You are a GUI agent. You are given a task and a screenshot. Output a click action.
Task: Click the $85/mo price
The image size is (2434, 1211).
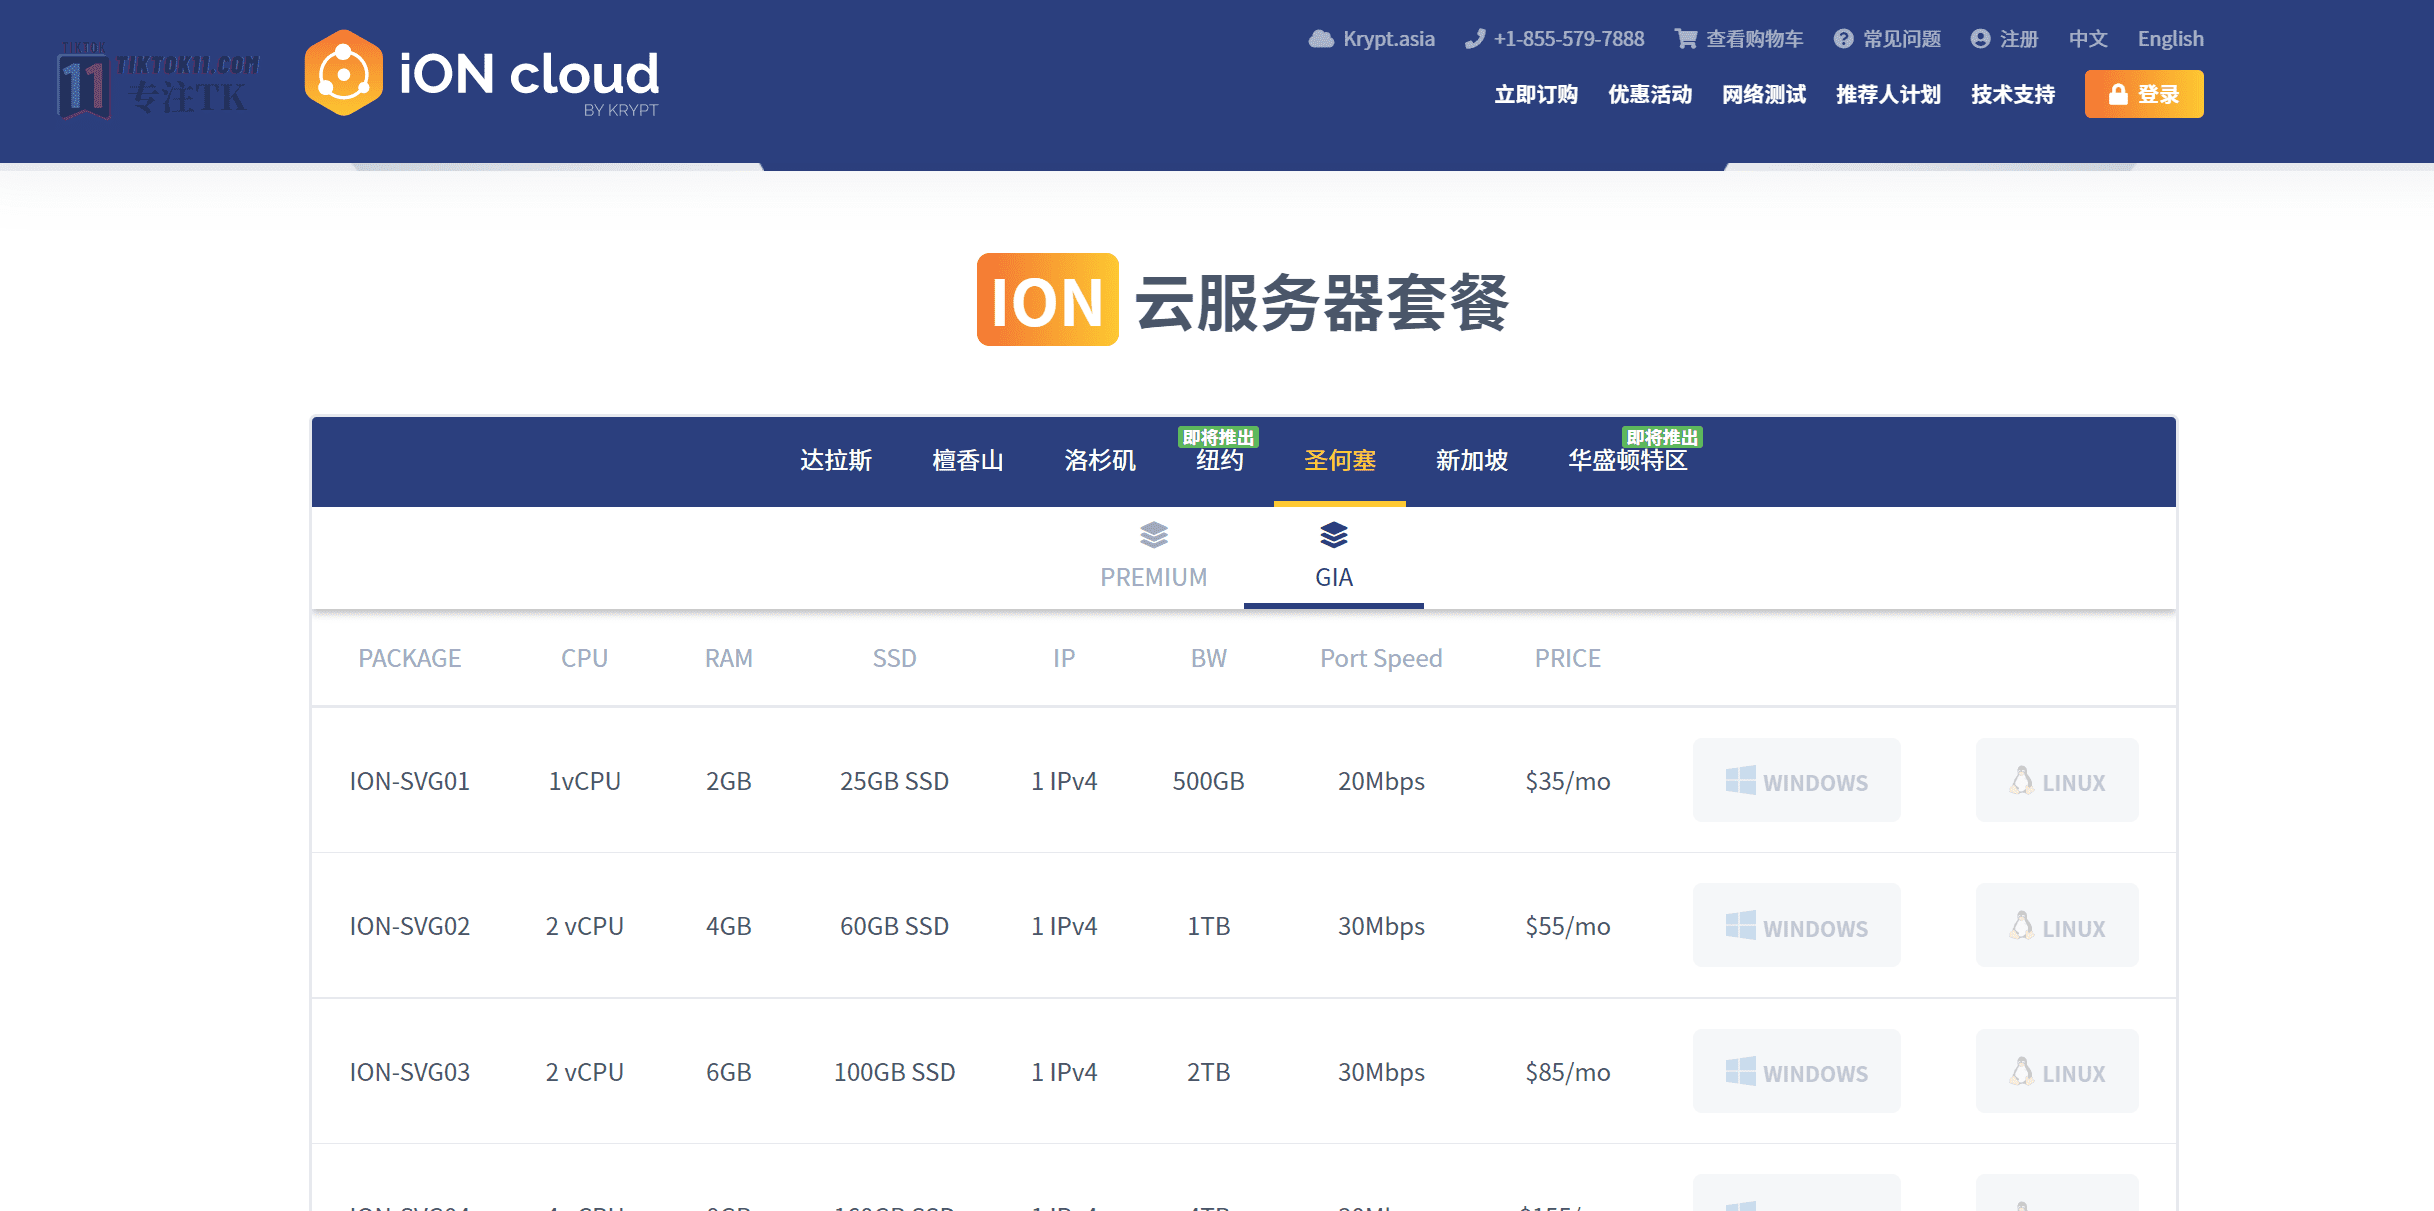(x=1568, y=1072)
